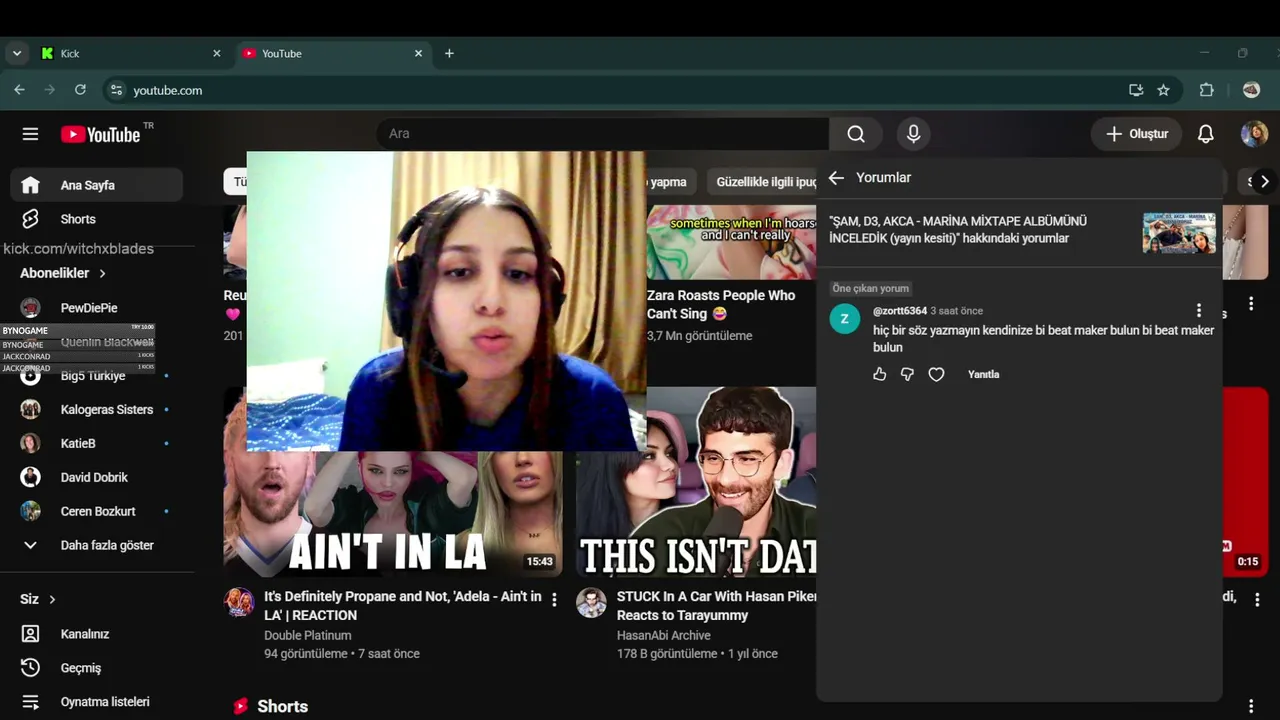Open Chrome profile avatar in toolbar
Screen dimensions: 1280x720
(1251, 90)
